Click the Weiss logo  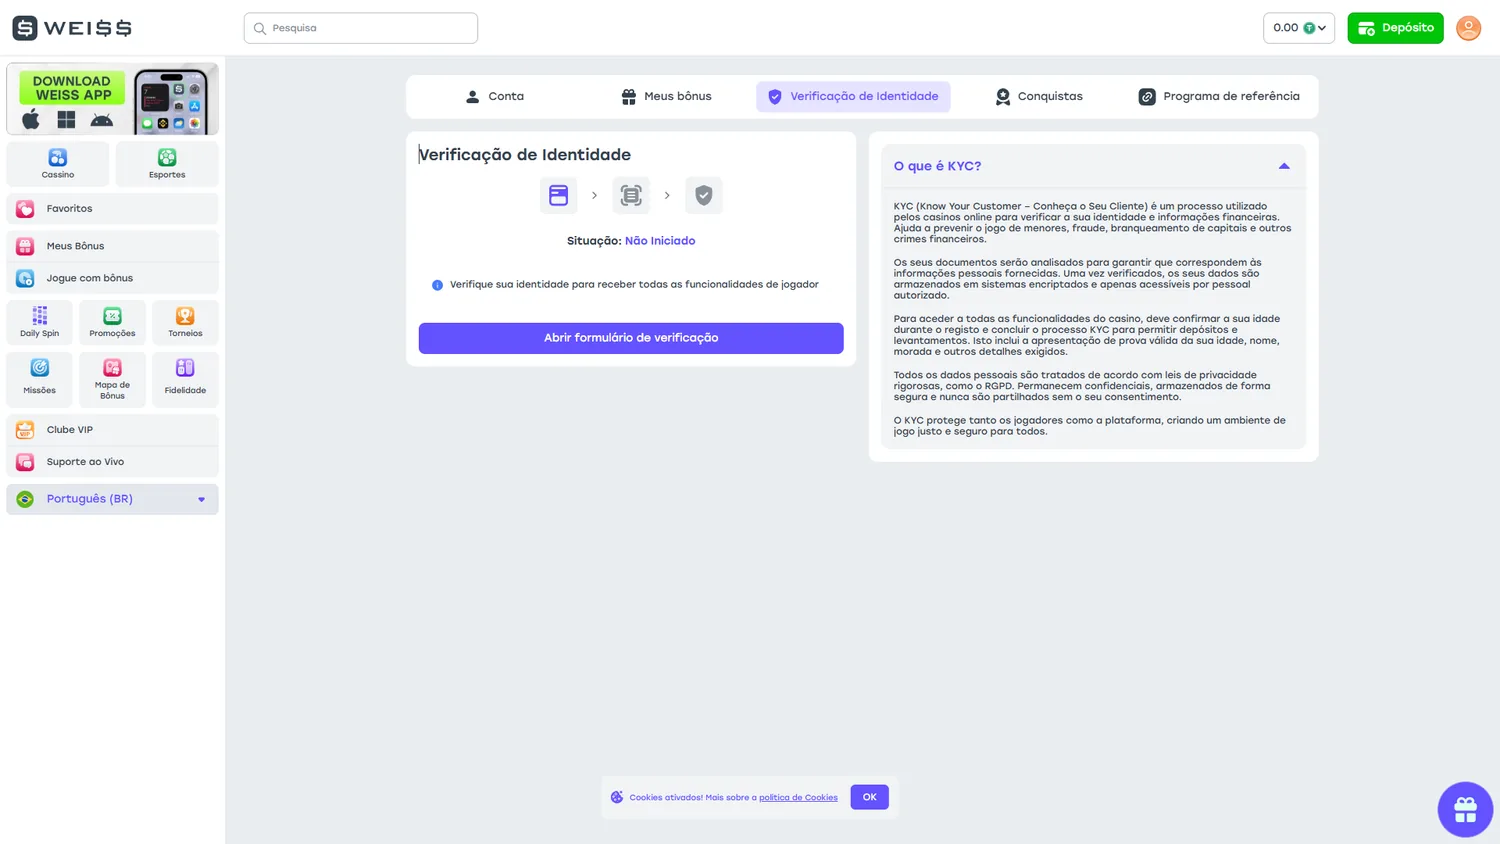pos(72,28)
